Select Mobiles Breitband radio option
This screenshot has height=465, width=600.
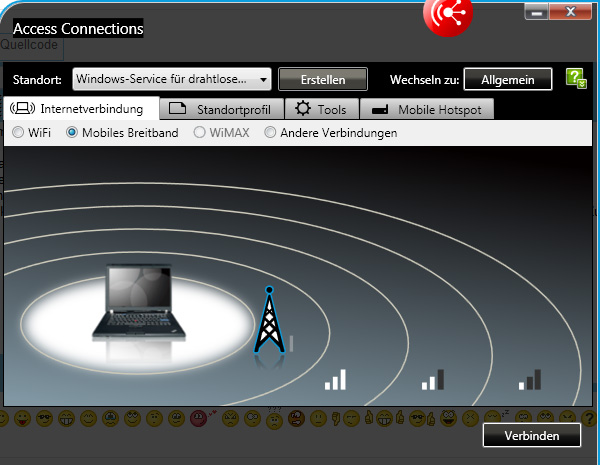[x=72, y=132]
